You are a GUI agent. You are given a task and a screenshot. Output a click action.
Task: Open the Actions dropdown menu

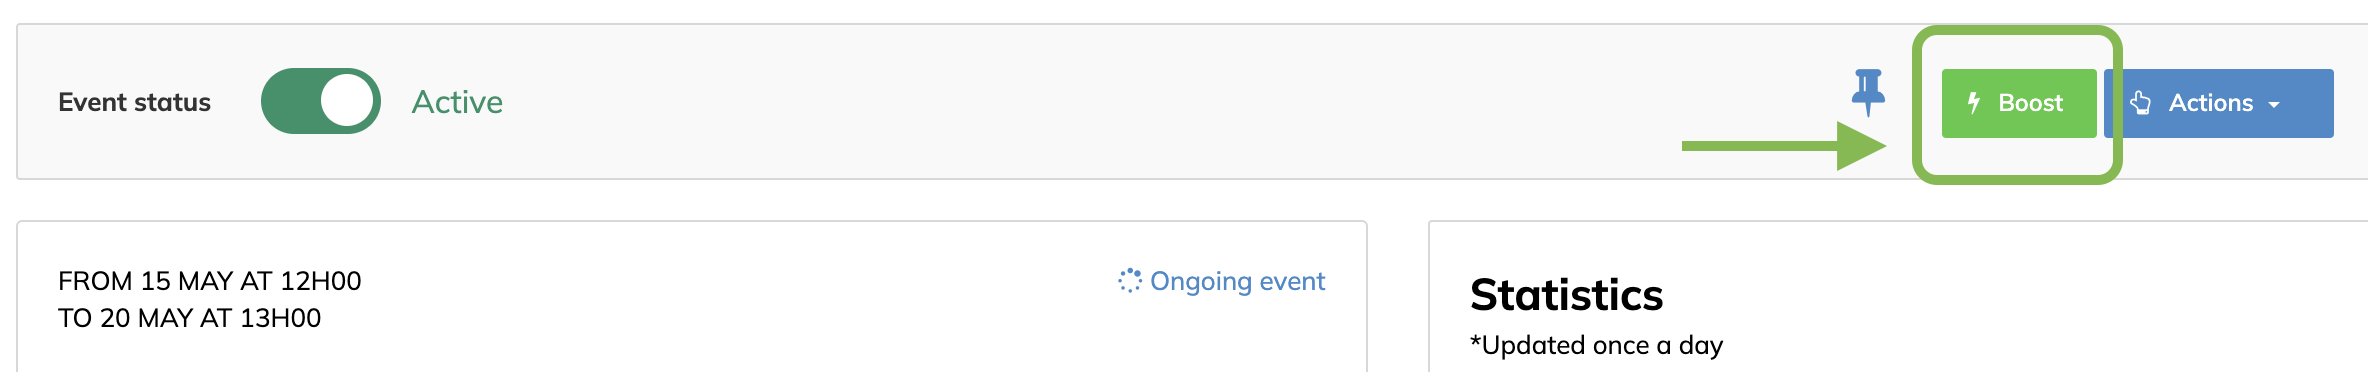click(2219, 103)
